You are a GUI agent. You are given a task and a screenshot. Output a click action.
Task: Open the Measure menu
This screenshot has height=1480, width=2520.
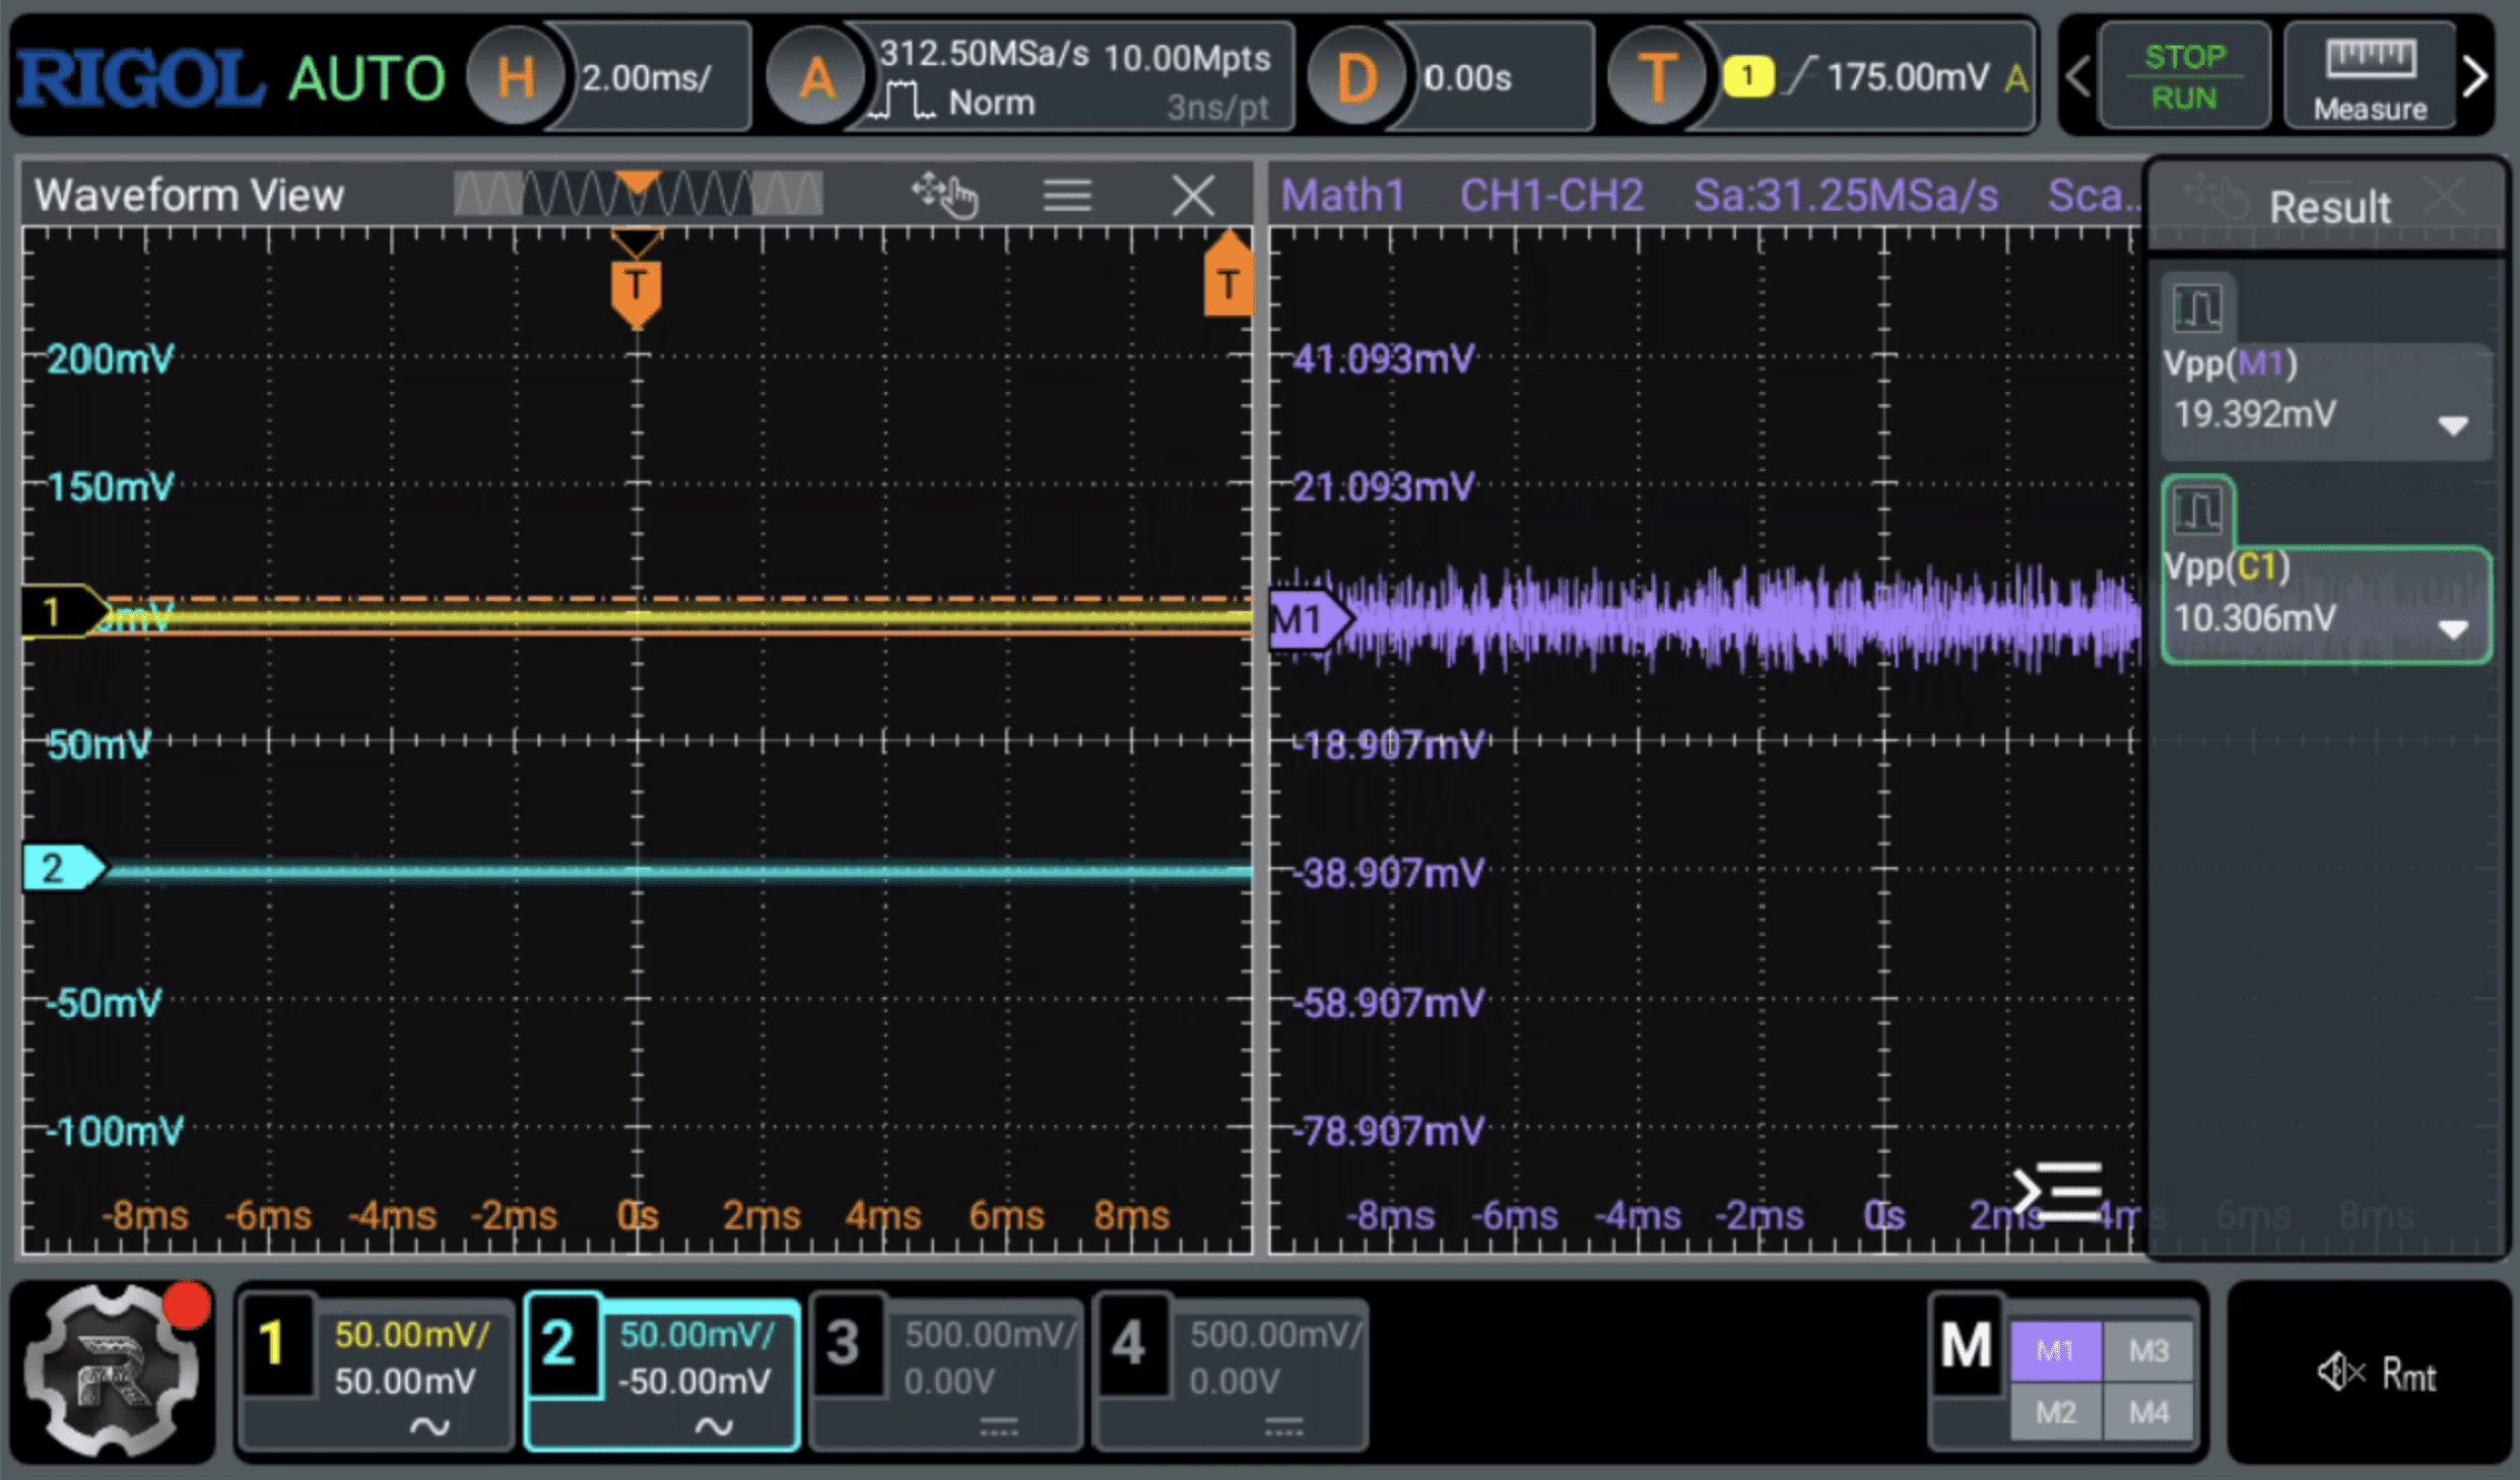(x=2370, y=77)
